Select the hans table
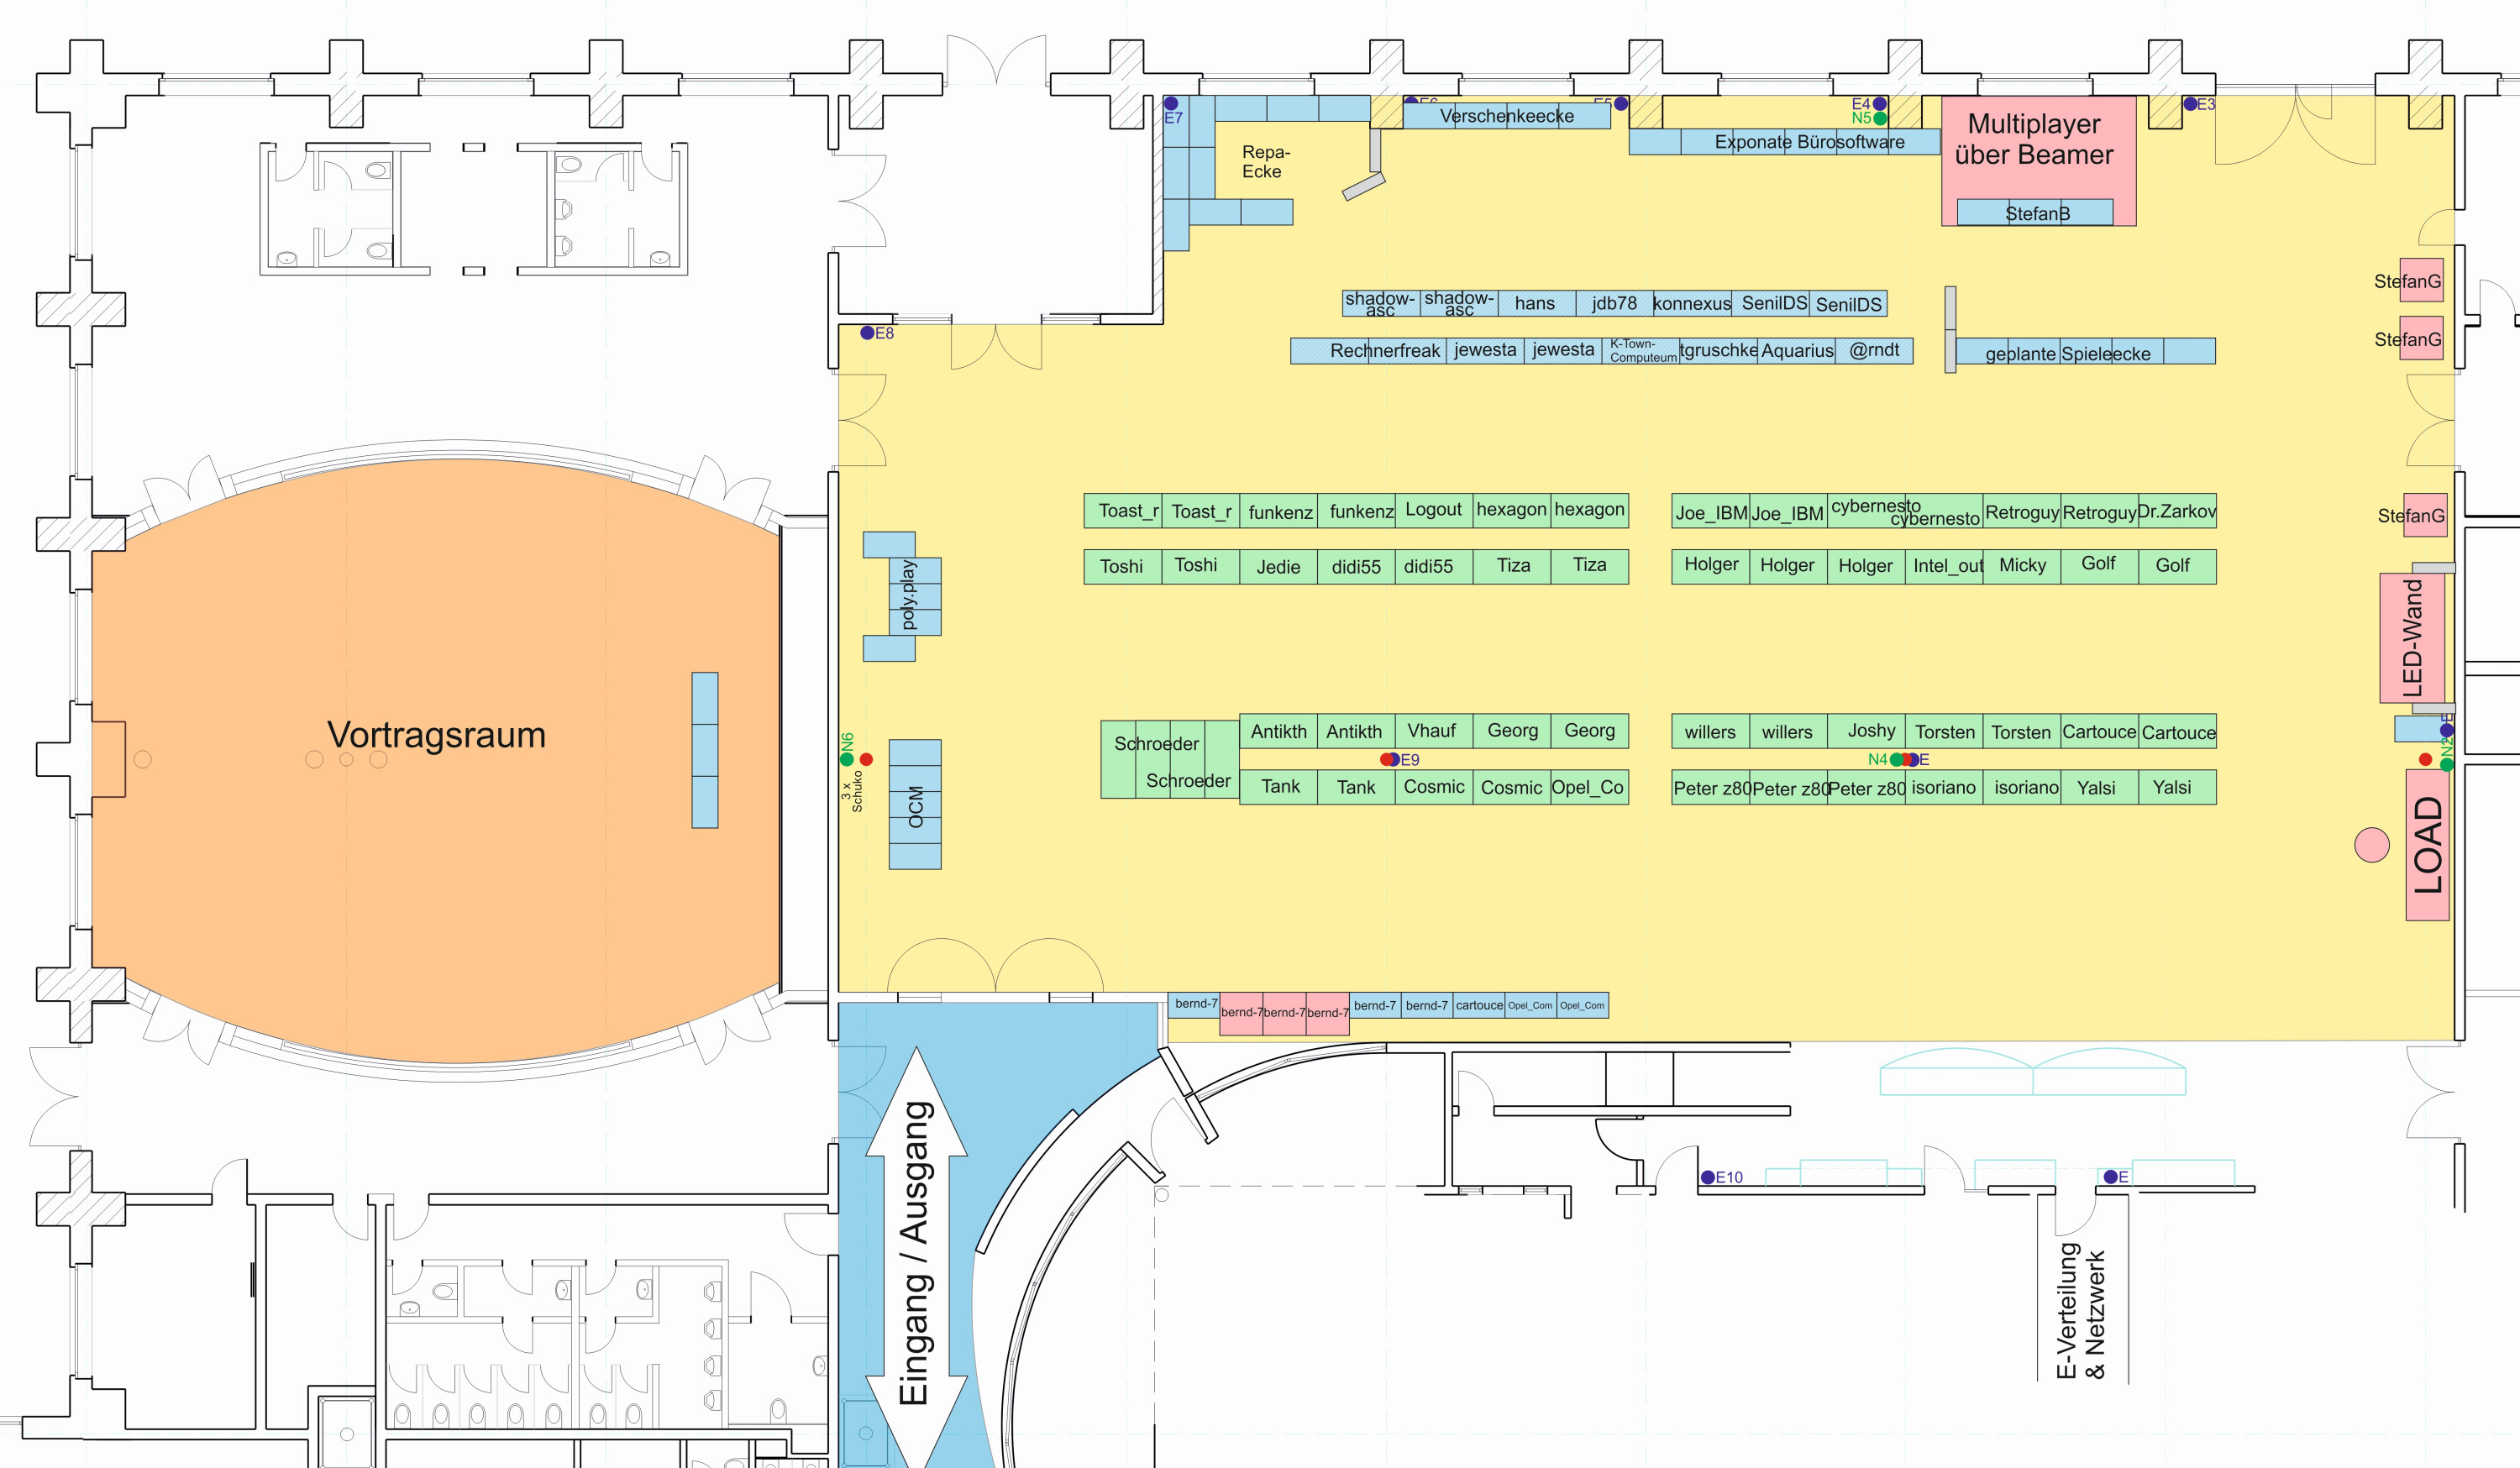This screenshot has width=2520, height=1468. (1536, 303)
